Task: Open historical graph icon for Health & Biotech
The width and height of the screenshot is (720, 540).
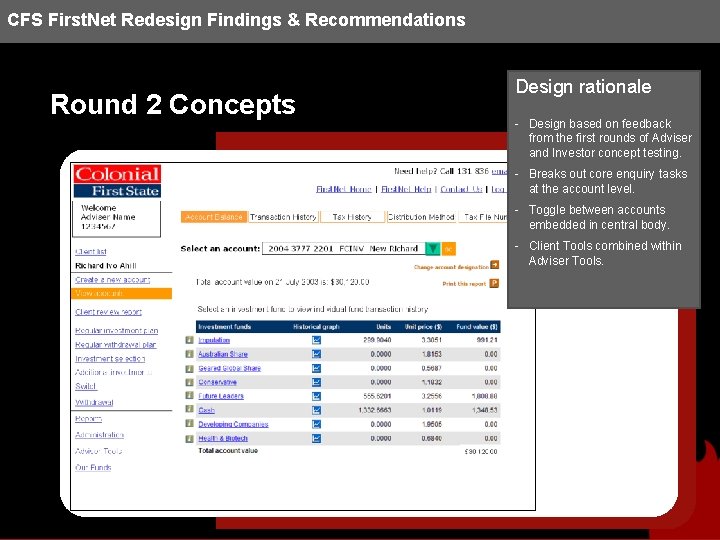Action: point(316,439)
